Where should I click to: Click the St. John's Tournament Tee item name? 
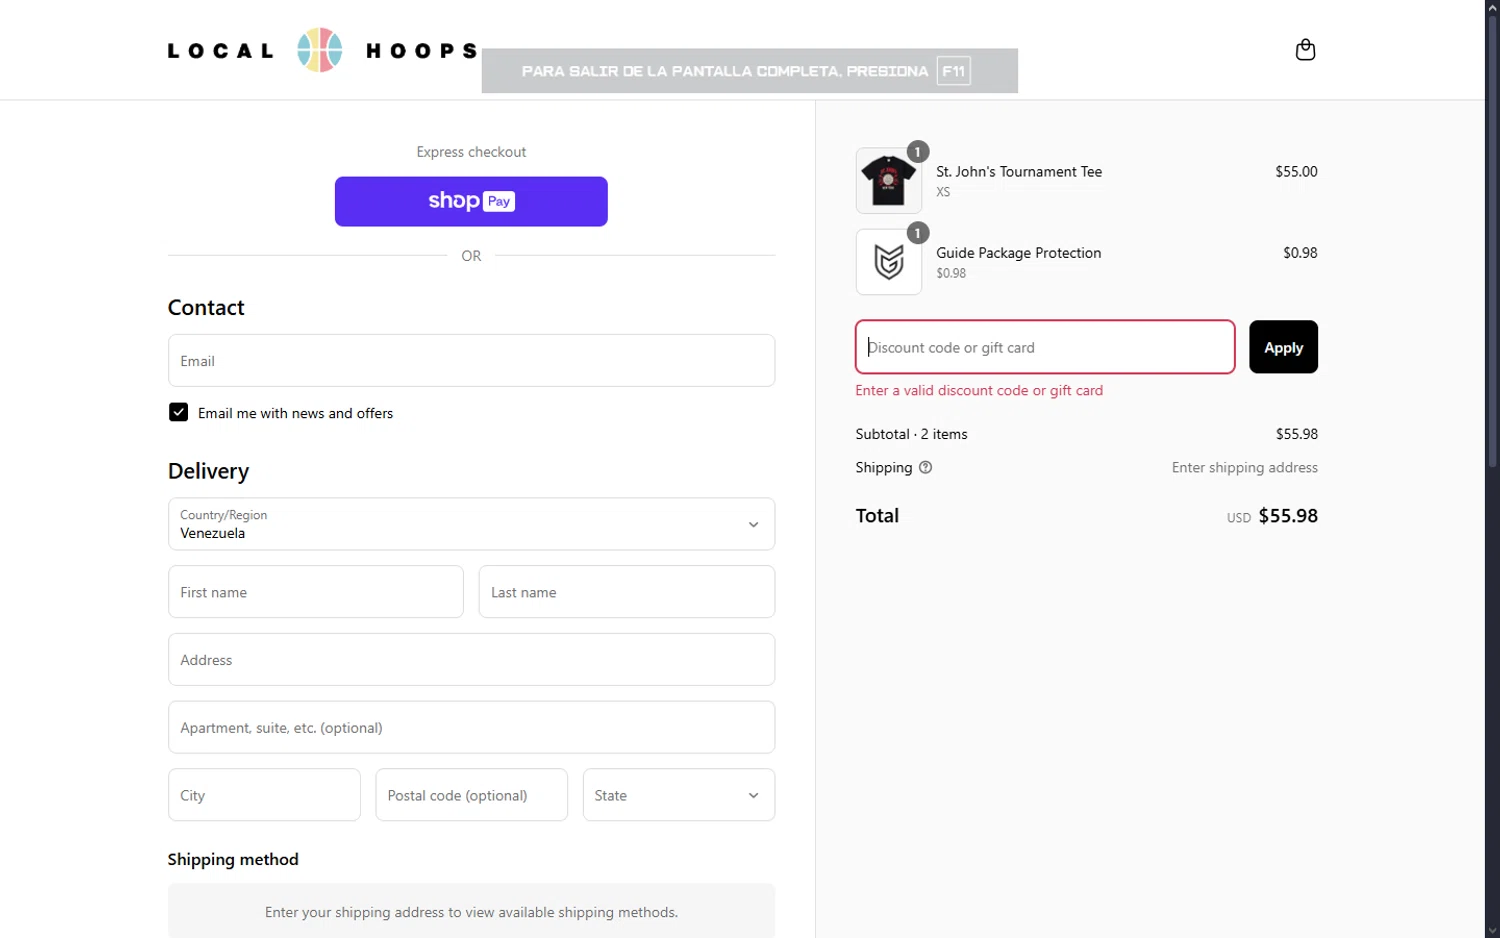1019,172
